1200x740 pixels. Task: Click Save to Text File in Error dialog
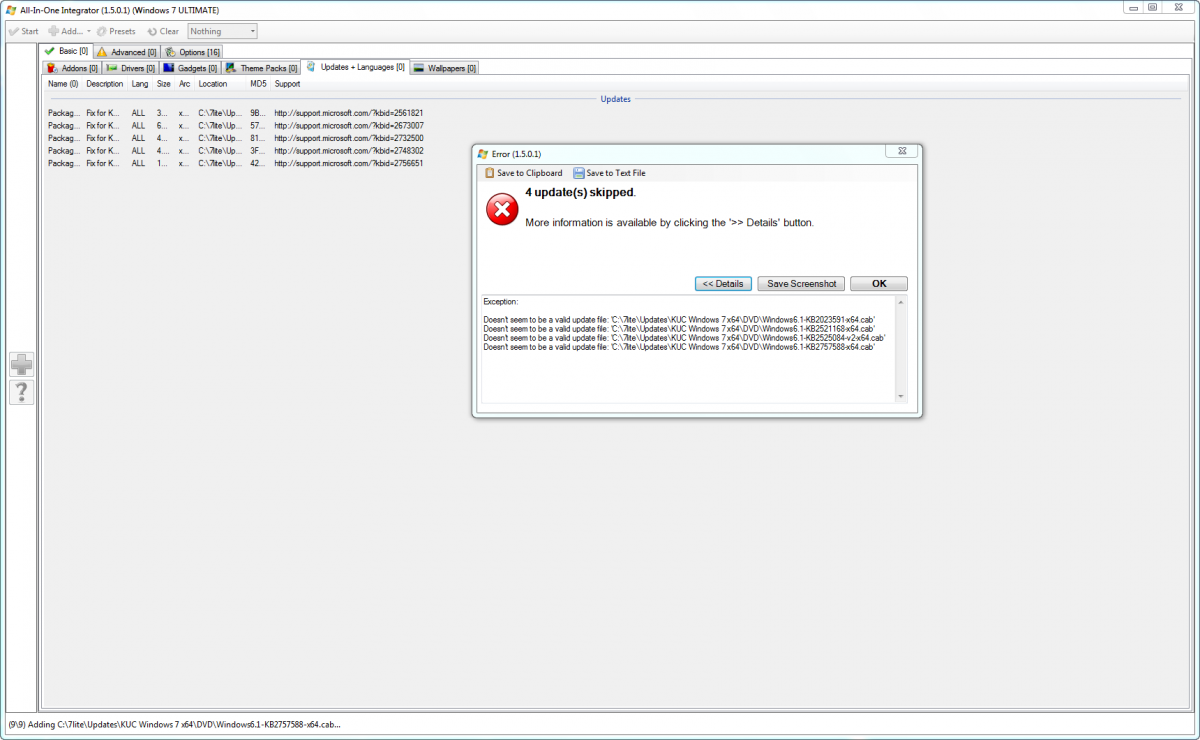coord(609,173)
